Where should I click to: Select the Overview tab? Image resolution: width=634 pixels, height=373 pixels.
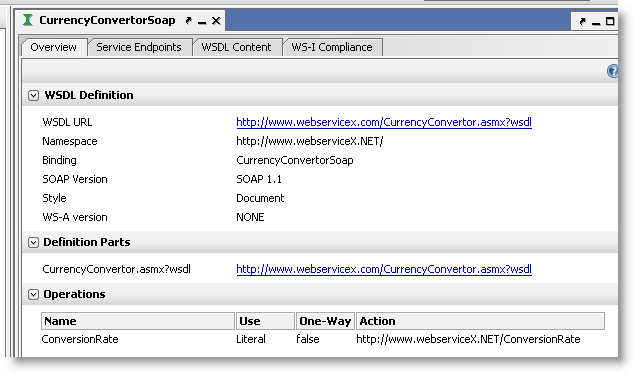tap(53, 47)
